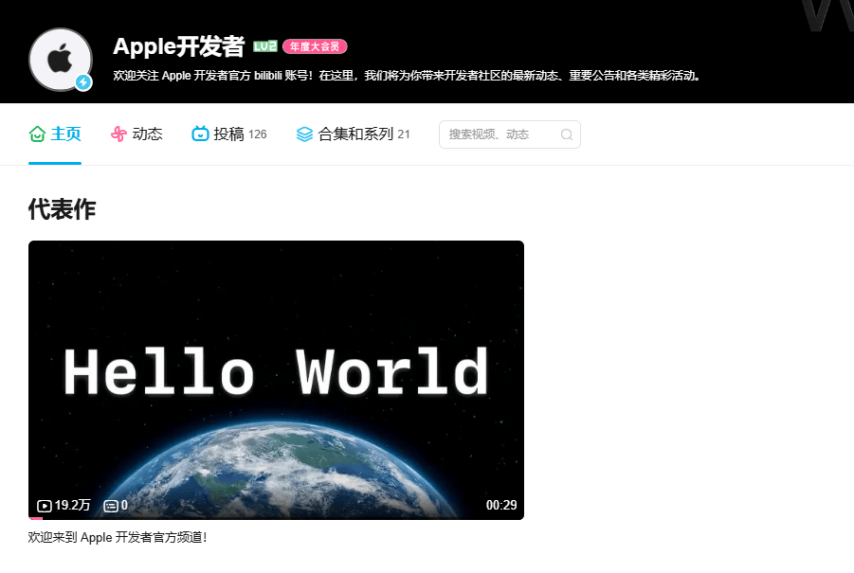The height and width of the screenshot is (573, 854).
Task: Click the blue lightning badge on avatar
Action: [84, 83]
